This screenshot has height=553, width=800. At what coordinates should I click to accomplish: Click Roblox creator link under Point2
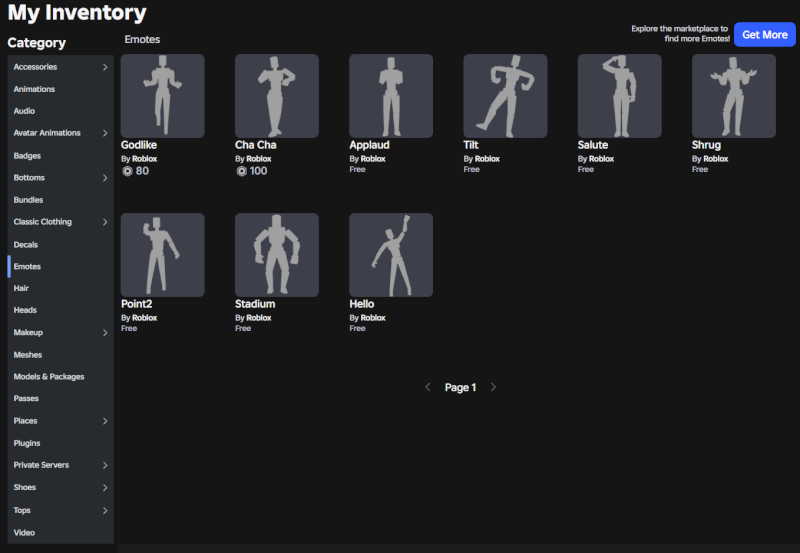point(145,318)
